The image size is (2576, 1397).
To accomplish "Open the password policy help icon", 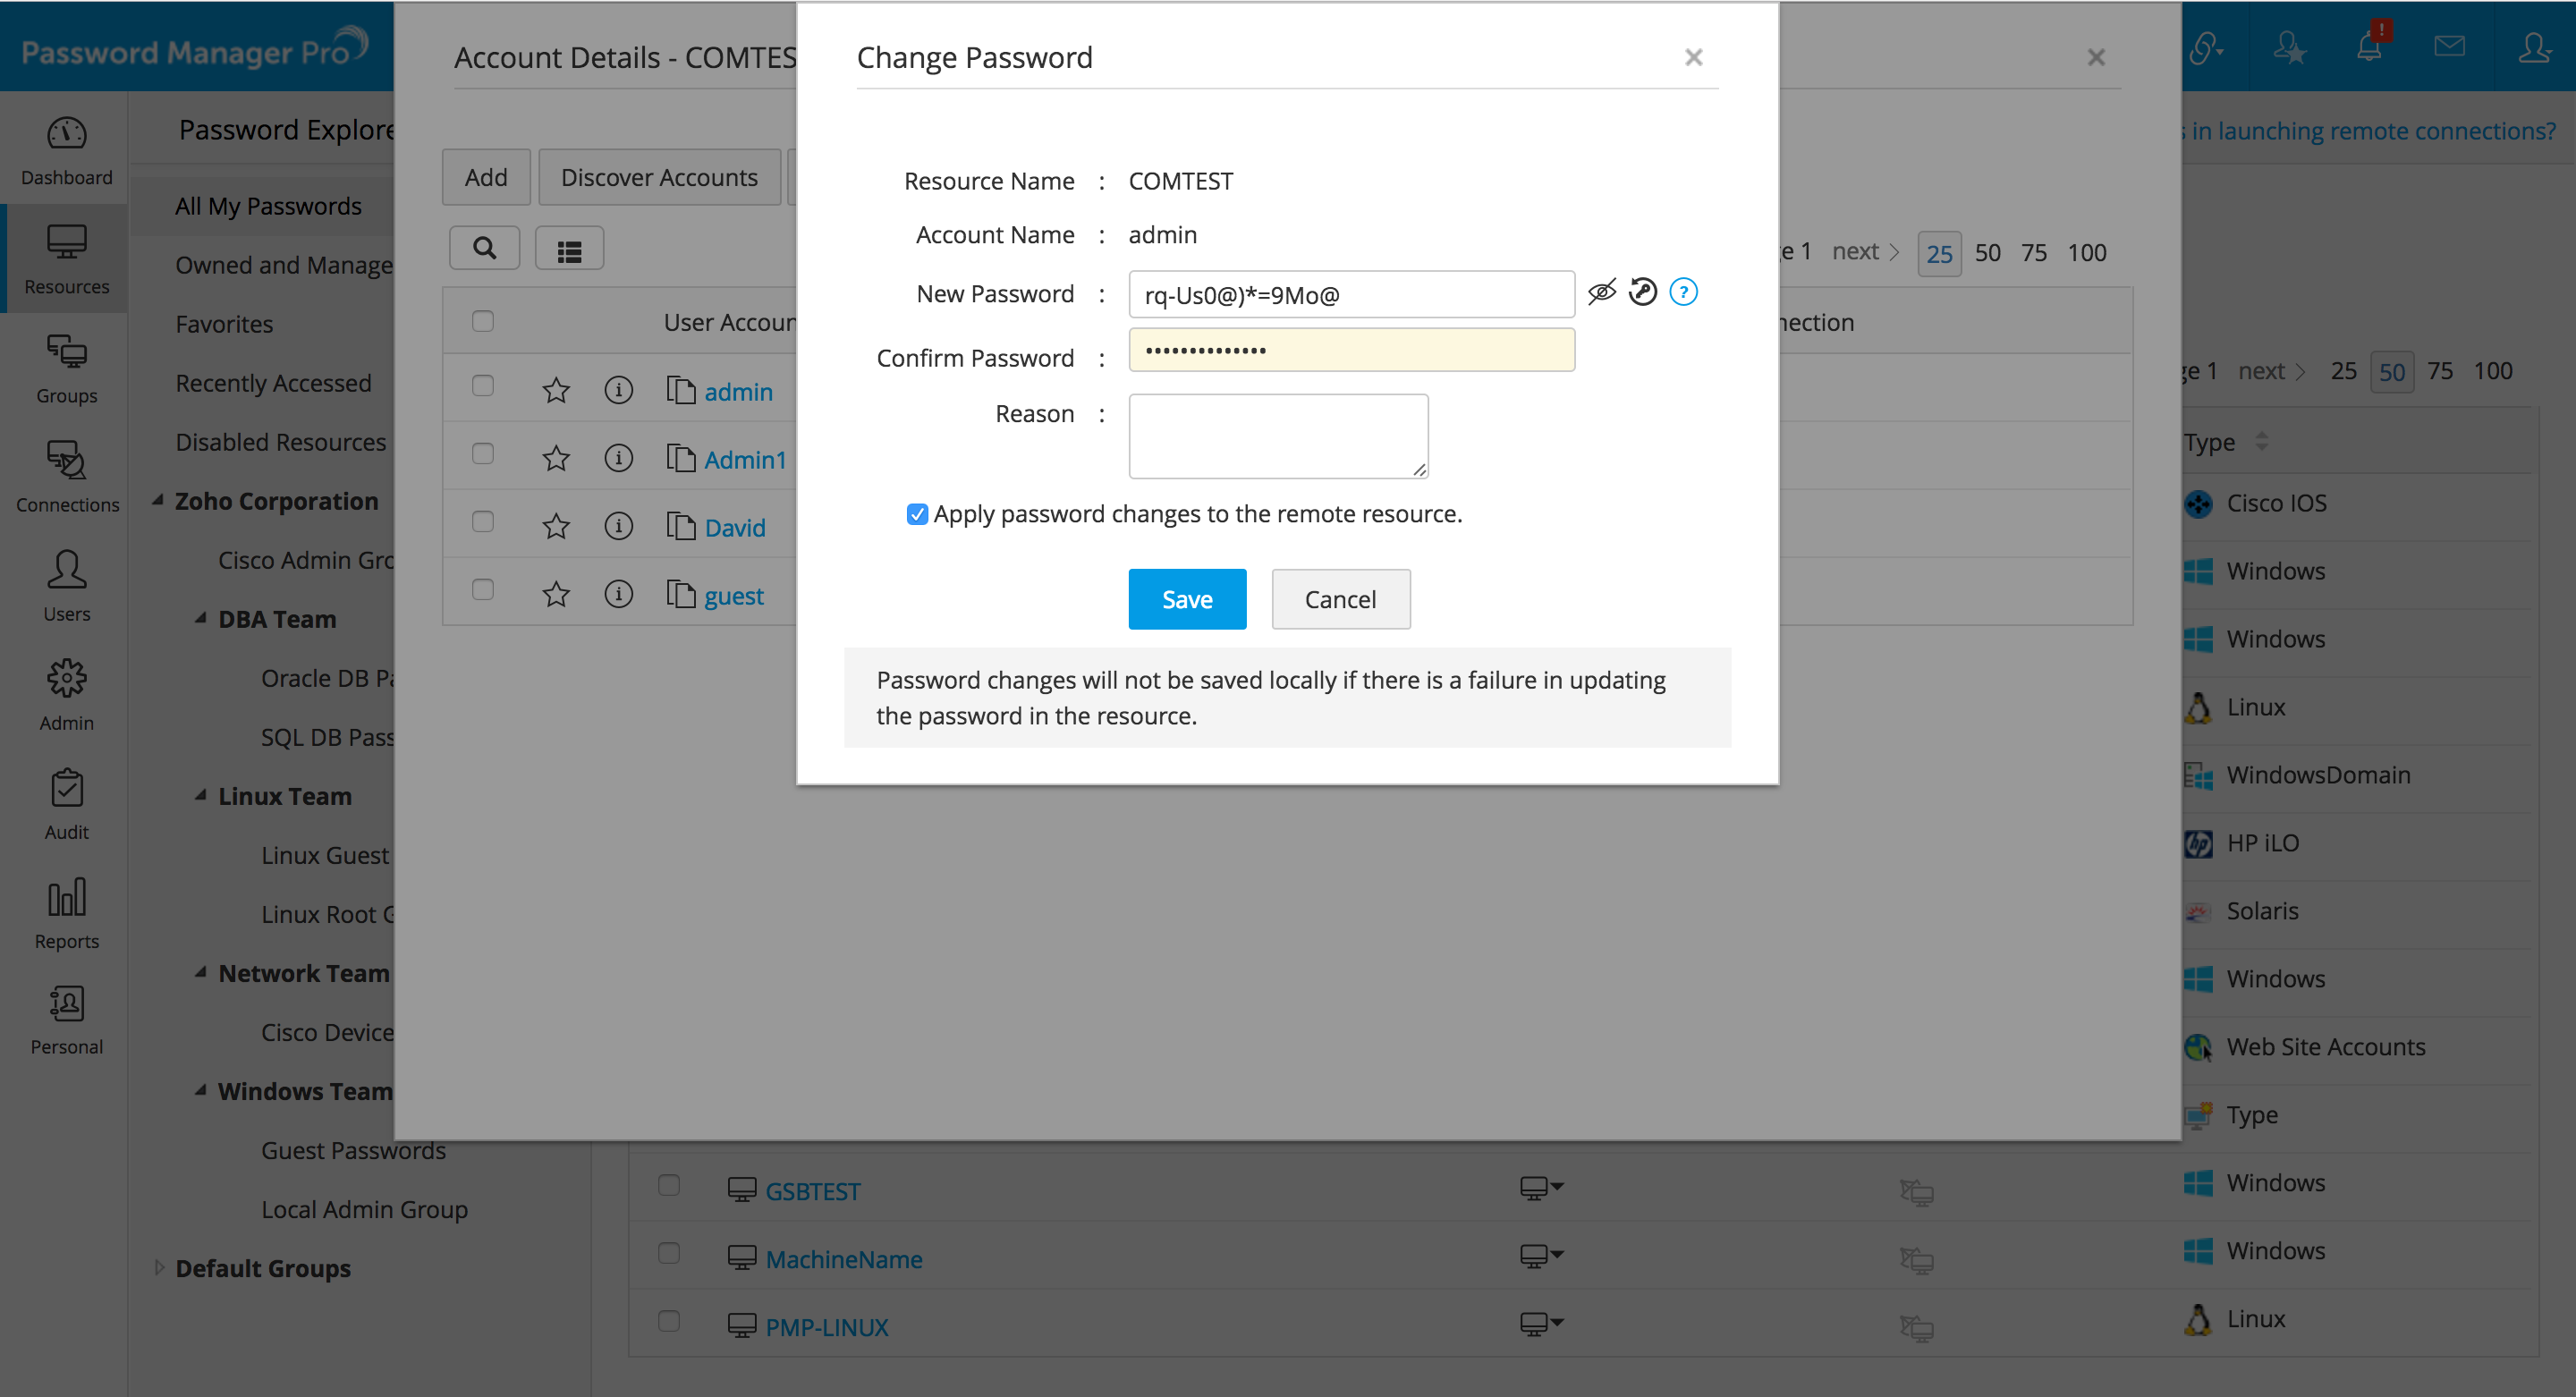I will coord(1683,292).
